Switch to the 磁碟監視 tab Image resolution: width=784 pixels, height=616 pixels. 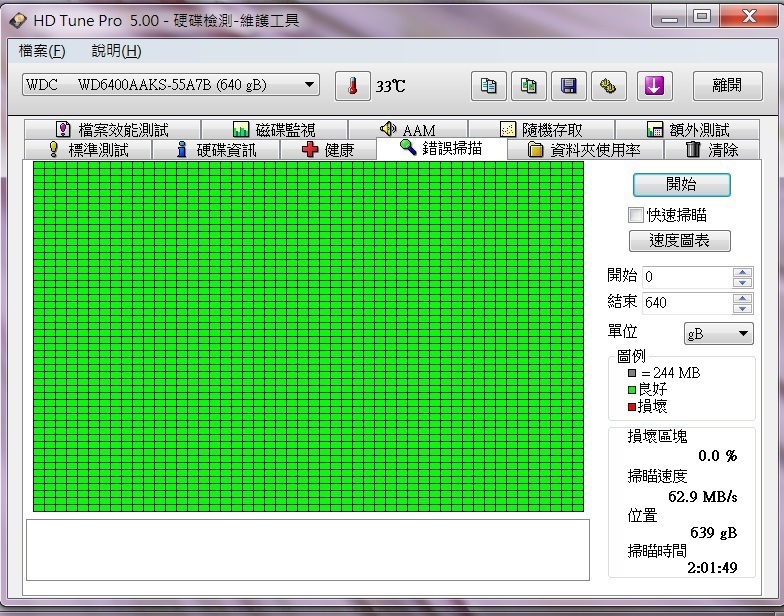[x=274, y=130]
